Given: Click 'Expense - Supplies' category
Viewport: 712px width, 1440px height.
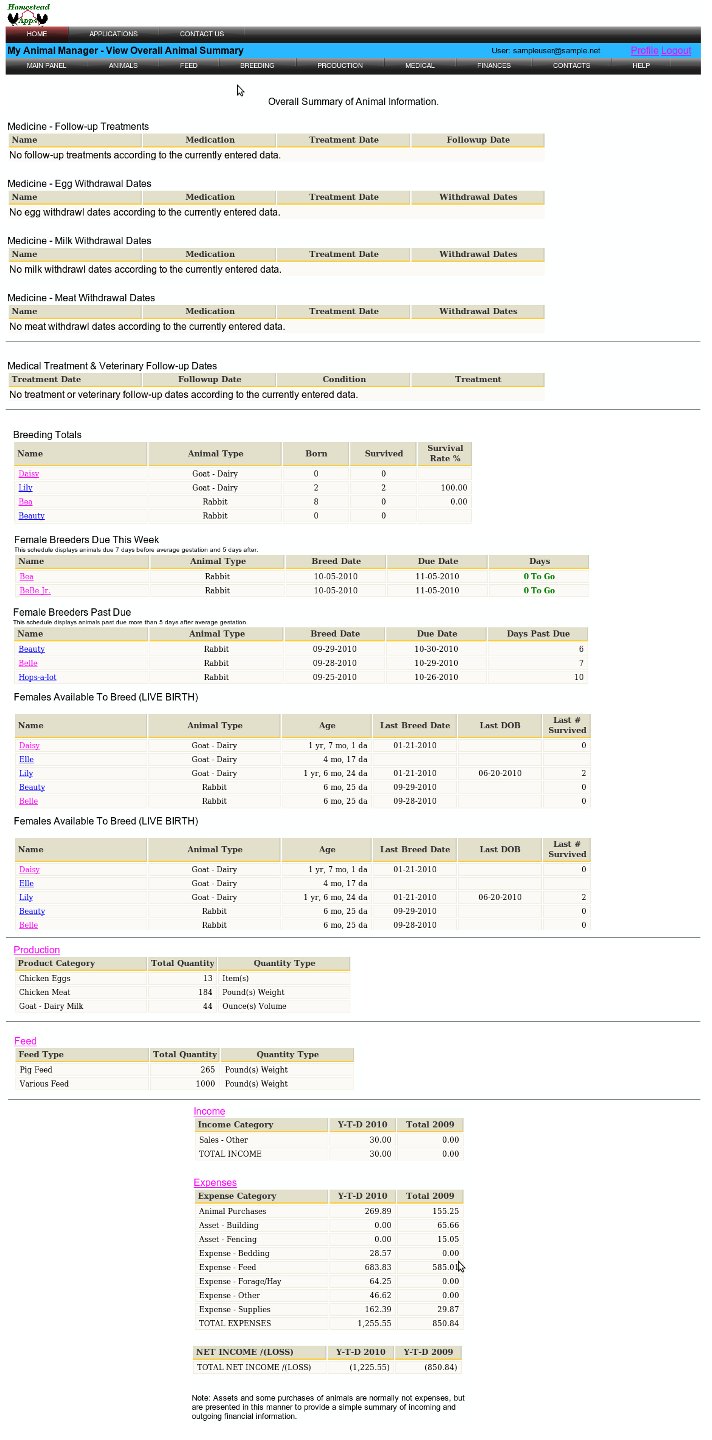Looking at the screenshot, I should pos(262,1308).
